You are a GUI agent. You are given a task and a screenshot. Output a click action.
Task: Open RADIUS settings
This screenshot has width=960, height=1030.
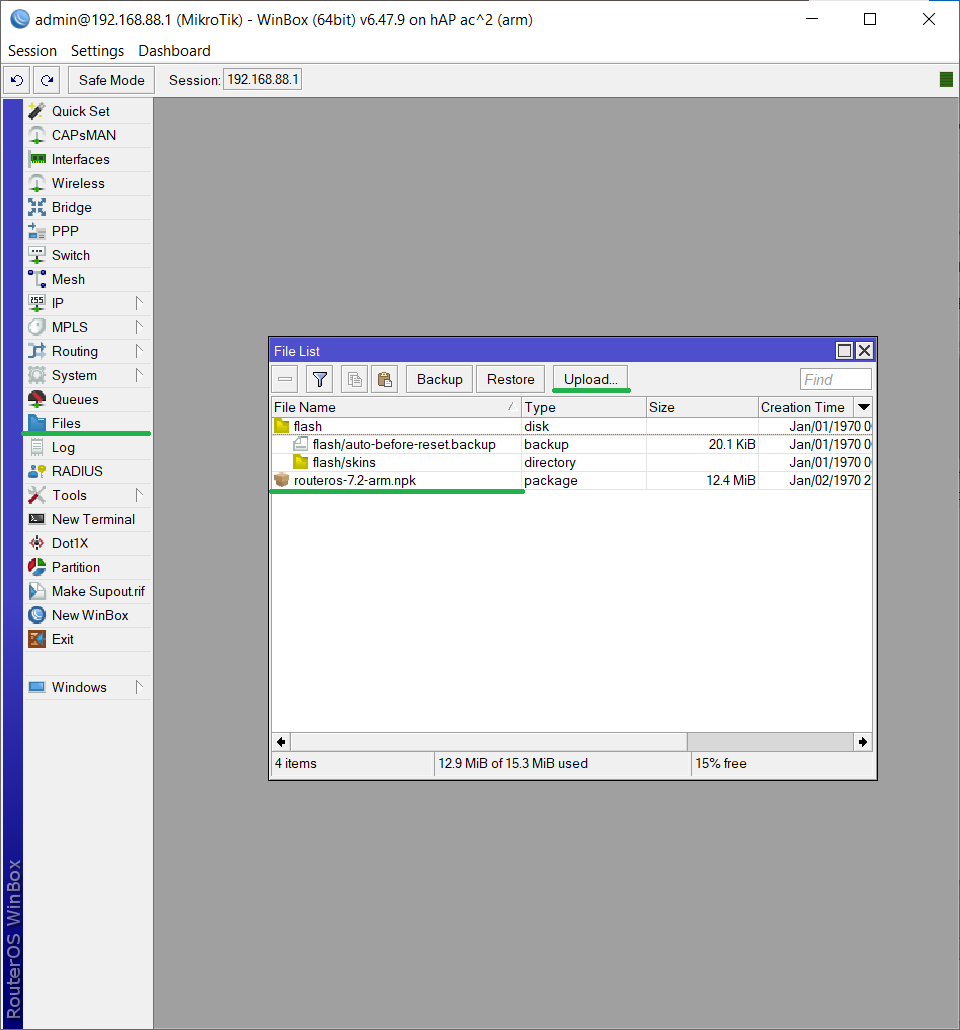[88, 471]
